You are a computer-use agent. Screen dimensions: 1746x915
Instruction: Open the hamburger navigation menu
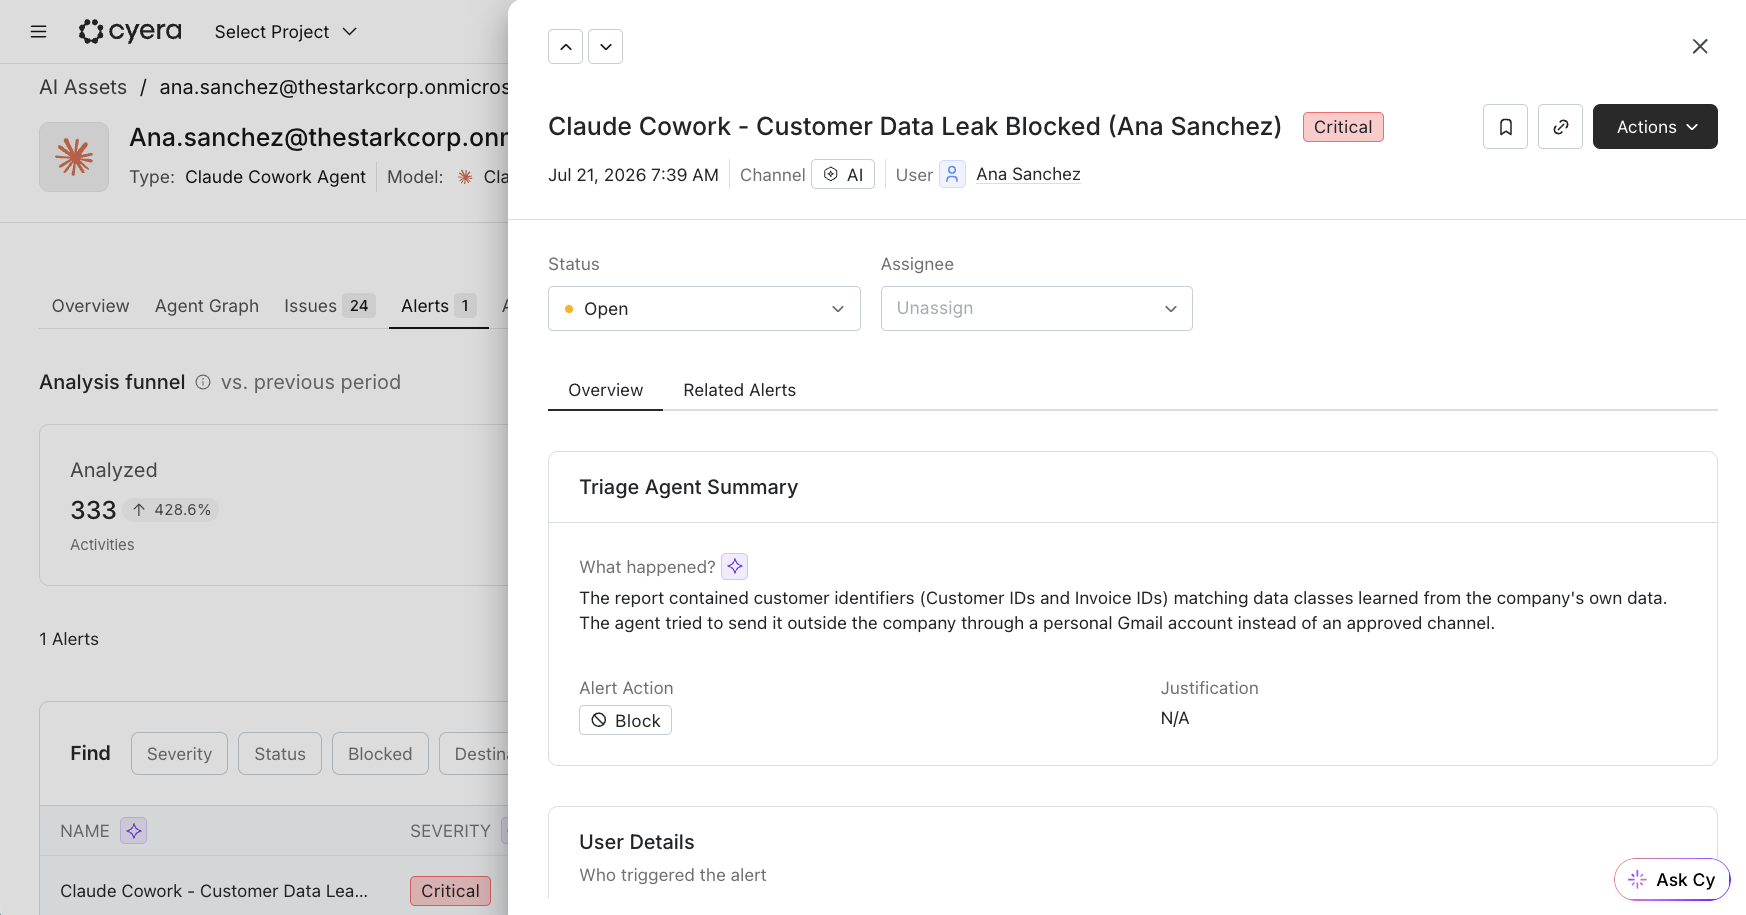tap(39, 32)
